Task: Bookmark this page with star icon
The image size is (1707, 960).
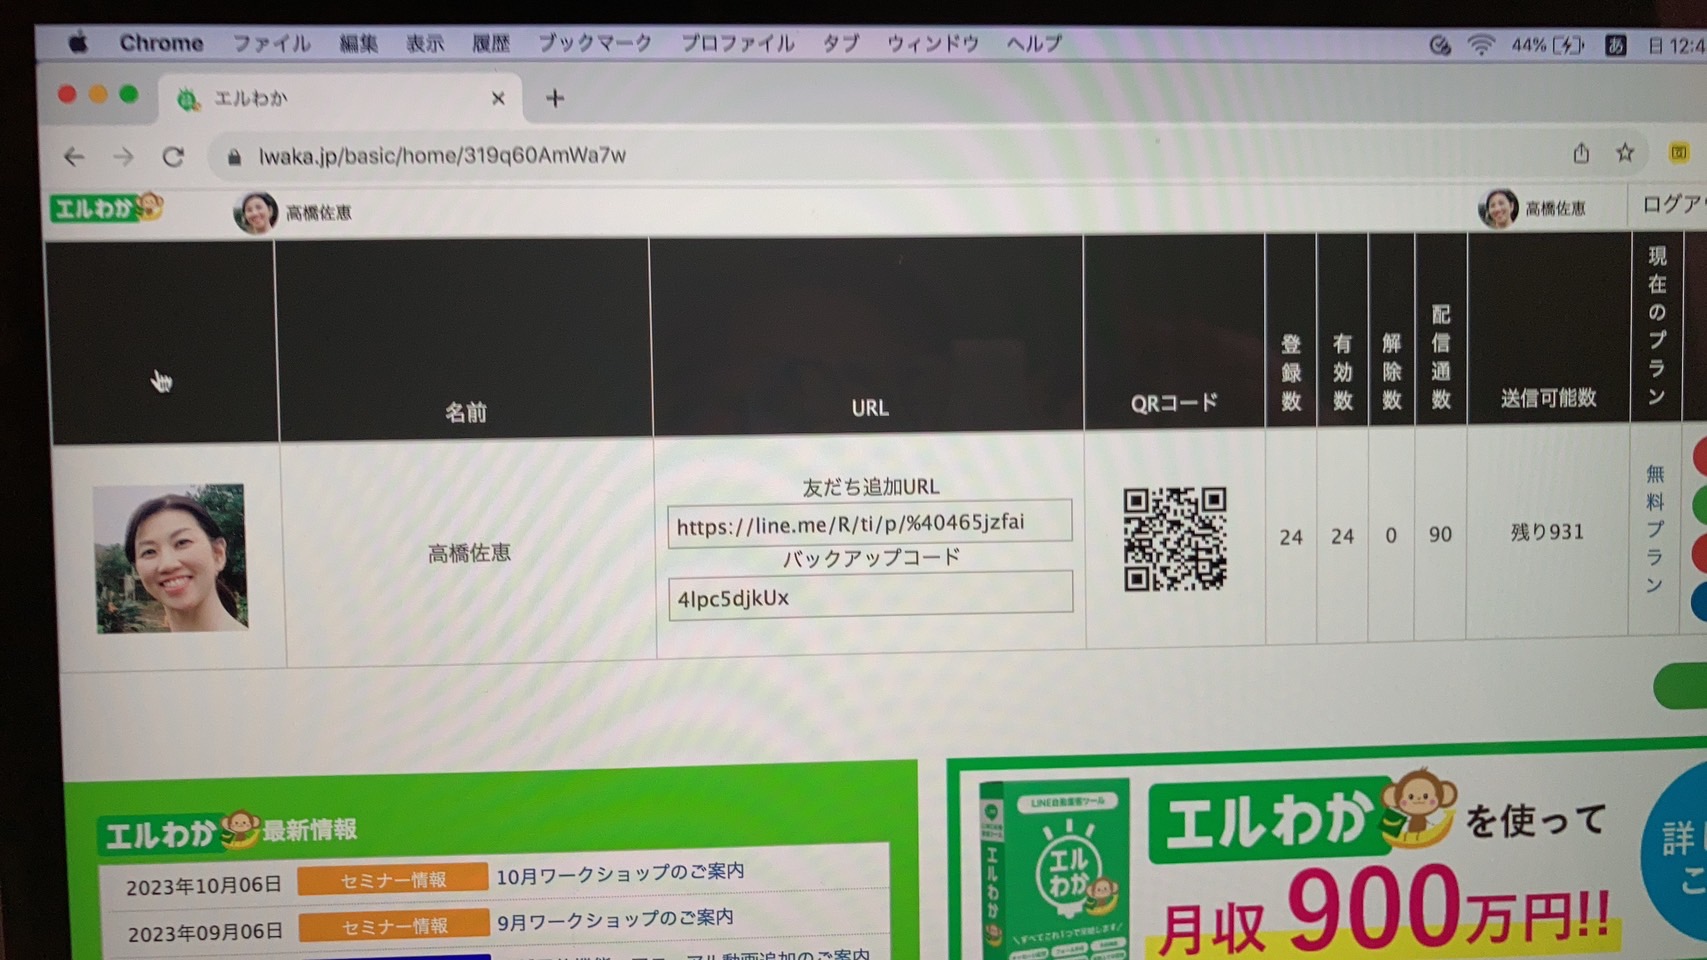Action: click(1625, 153)
